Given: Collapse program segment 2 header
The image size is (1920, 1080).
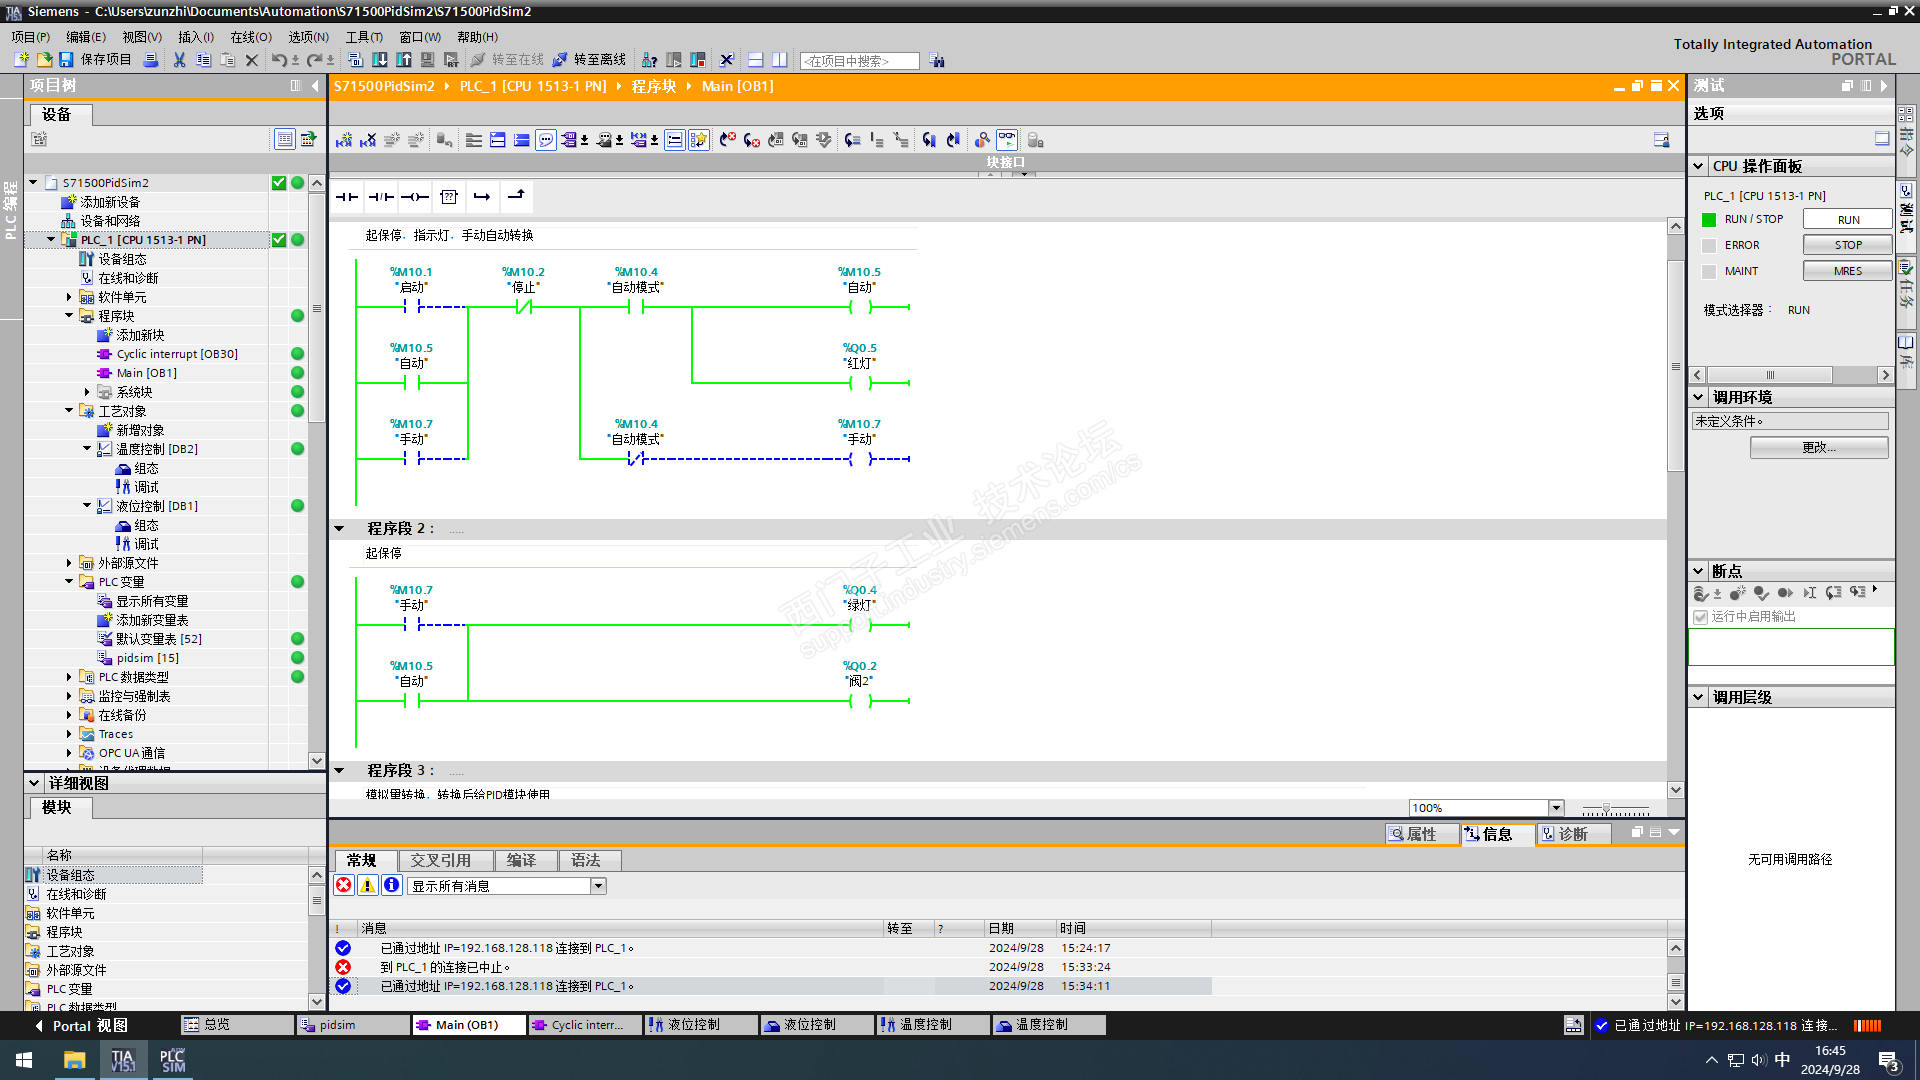Looking at the screenshot, I should point(339,528).
